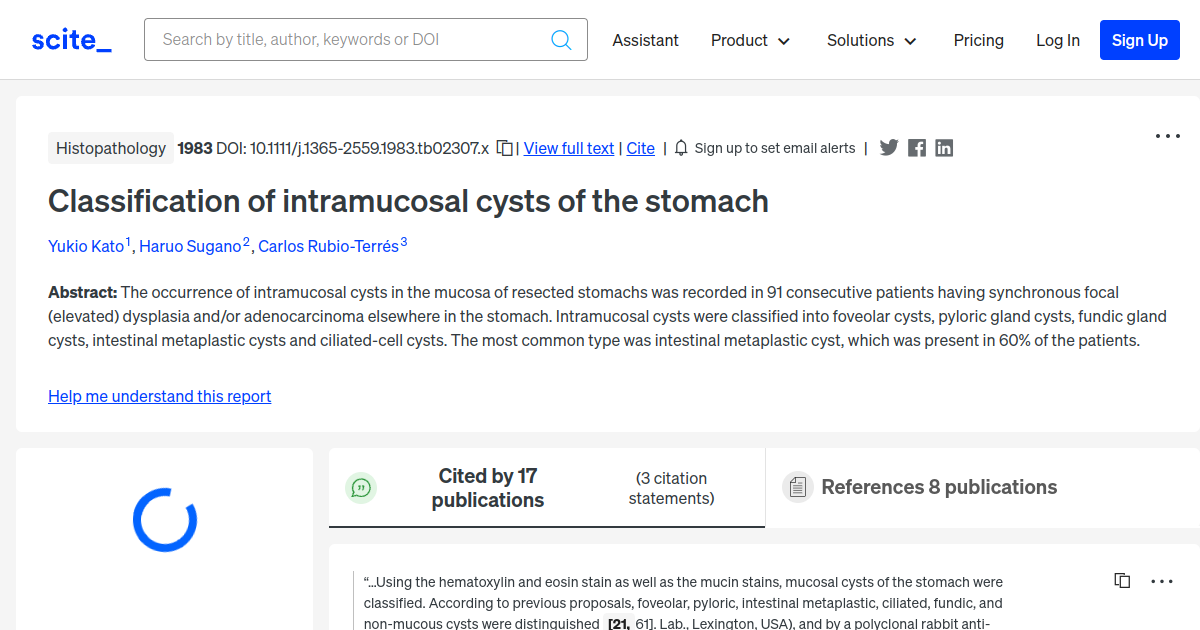Share on LinkedIn icon
Screen dimensions: 1200x630
tap(944, 148)
